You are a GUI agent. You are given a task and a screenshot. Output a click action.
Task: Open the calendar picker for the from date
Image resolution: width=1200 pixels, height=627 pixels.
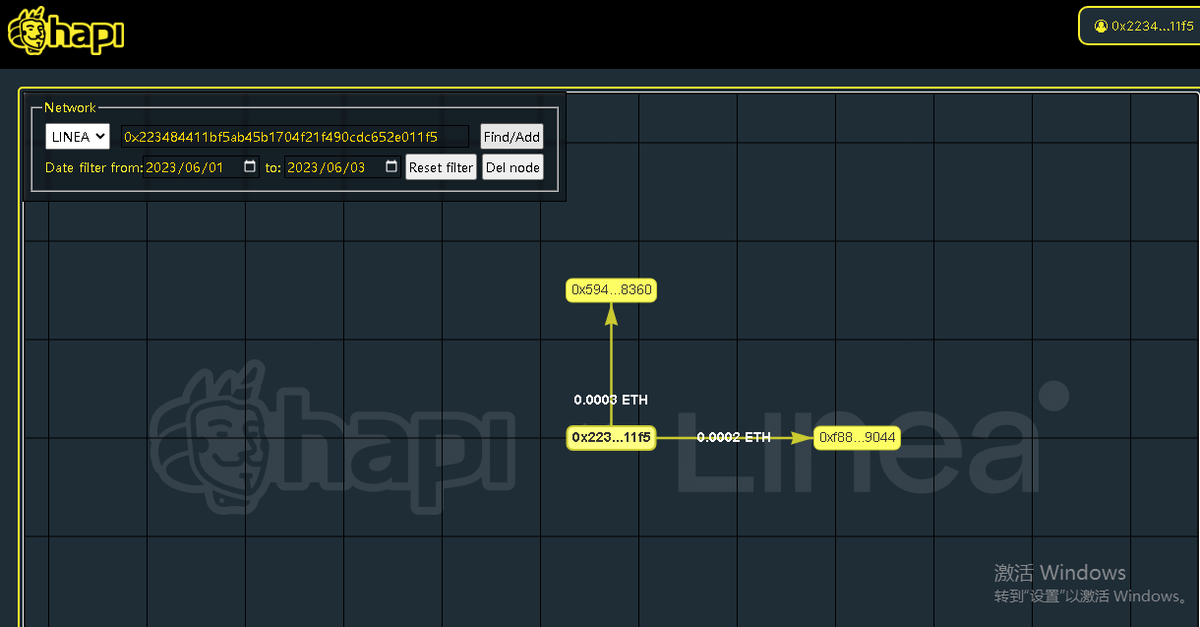click(250, 167)
